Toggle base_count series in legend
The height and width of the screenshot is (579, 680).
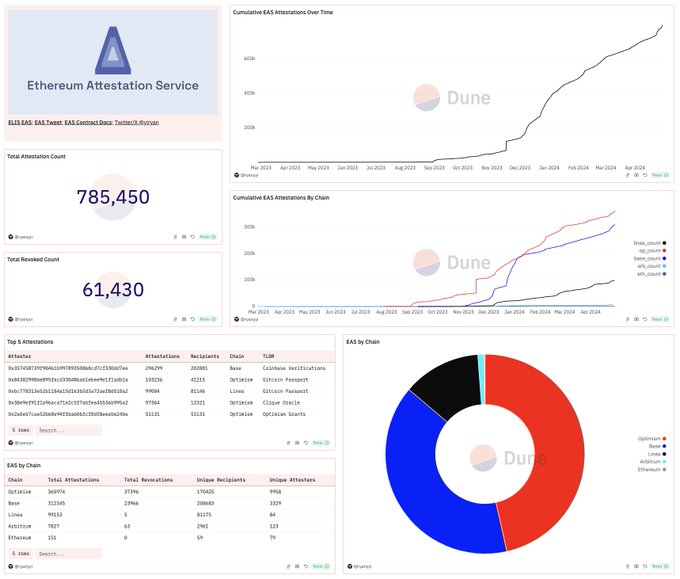(x=650, y=258)
